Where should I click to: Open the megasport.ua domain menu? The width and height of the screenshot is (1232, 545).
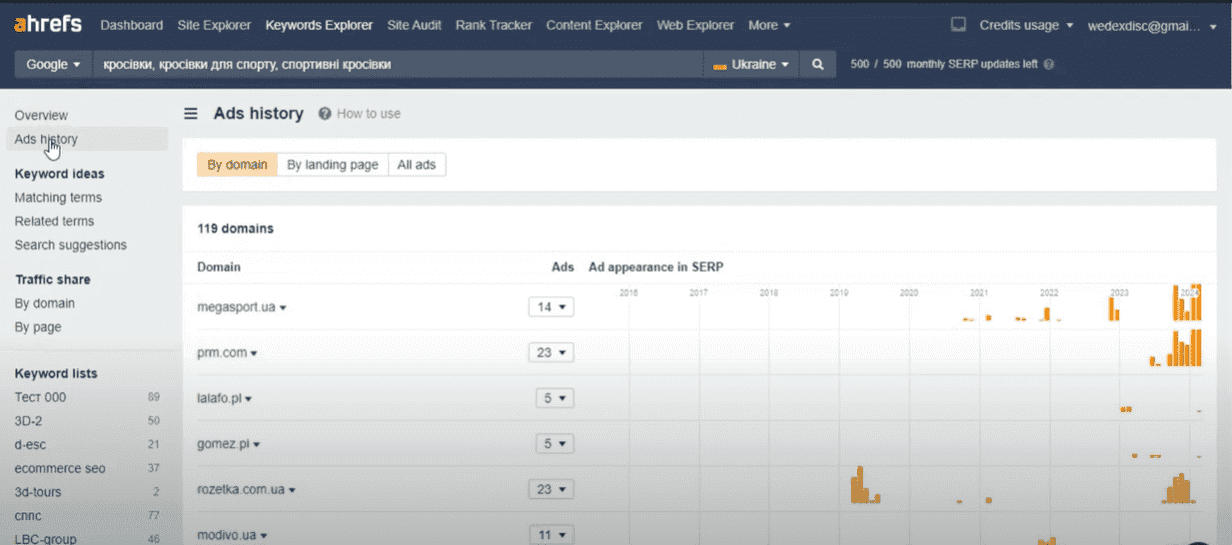(242, 307)
